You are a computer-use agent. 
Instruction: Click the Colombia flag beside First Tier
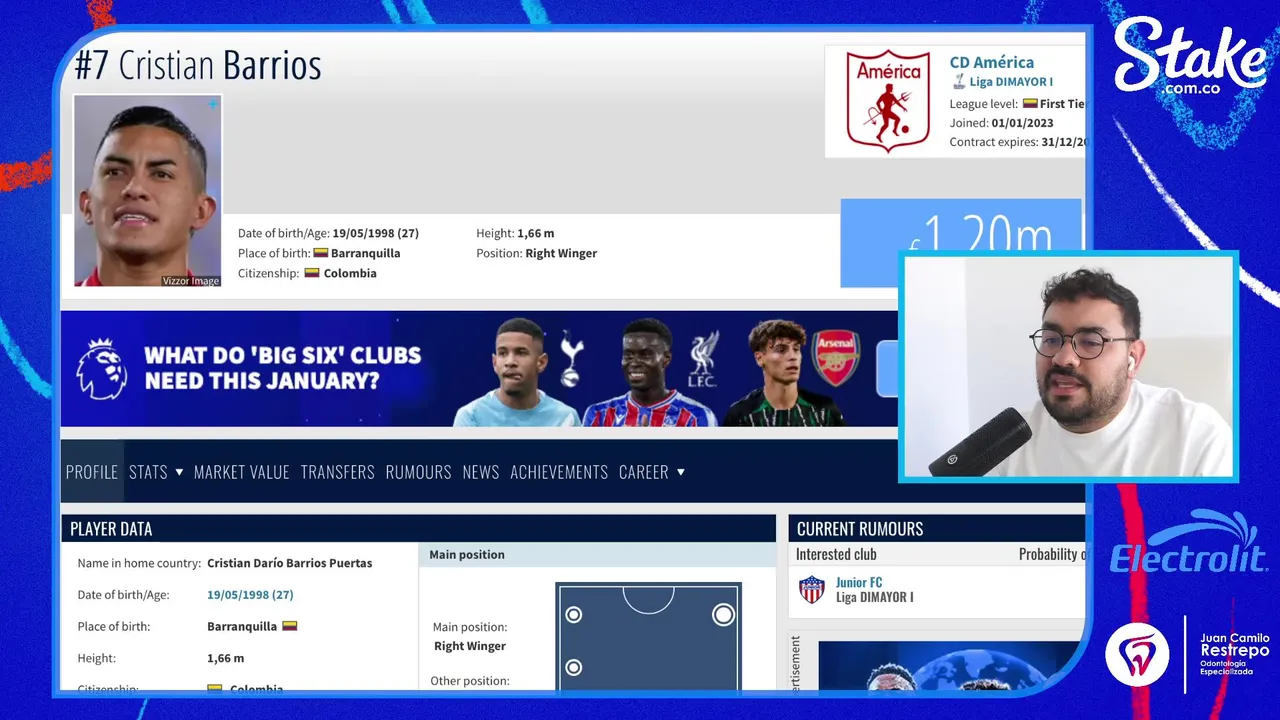click(x=1030, y=103)
